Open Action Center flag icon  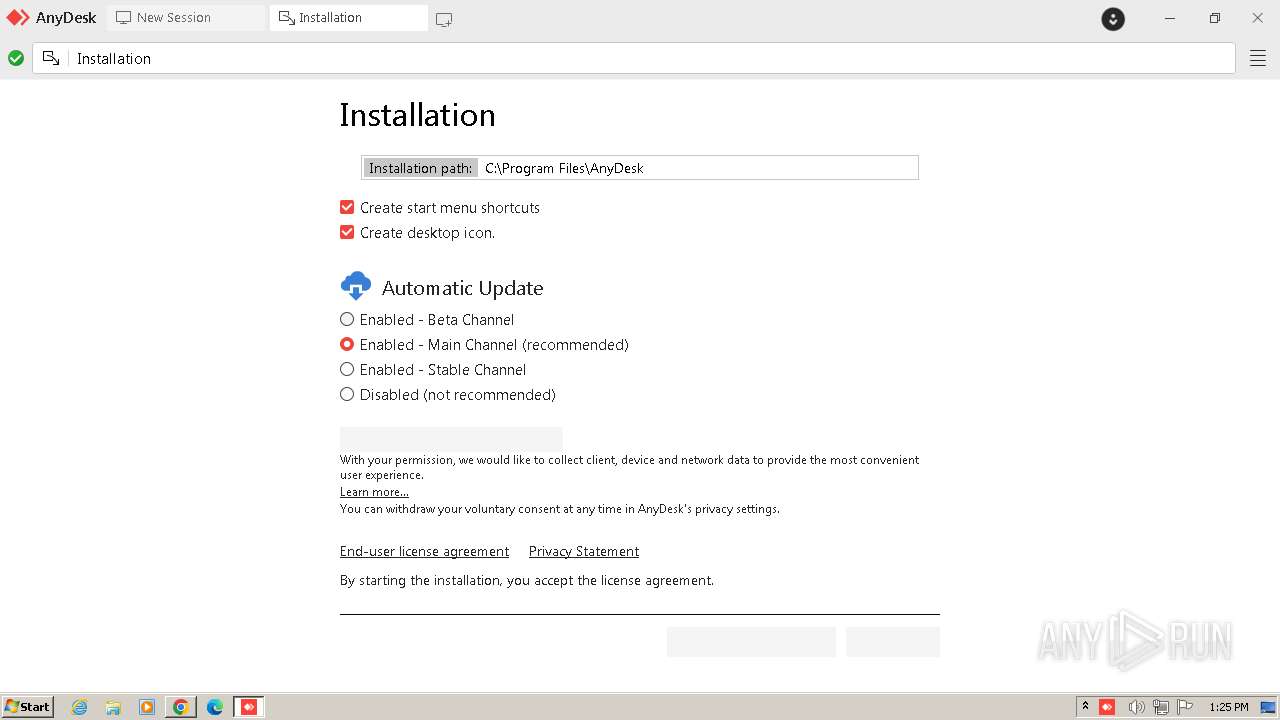[1185, 707]
